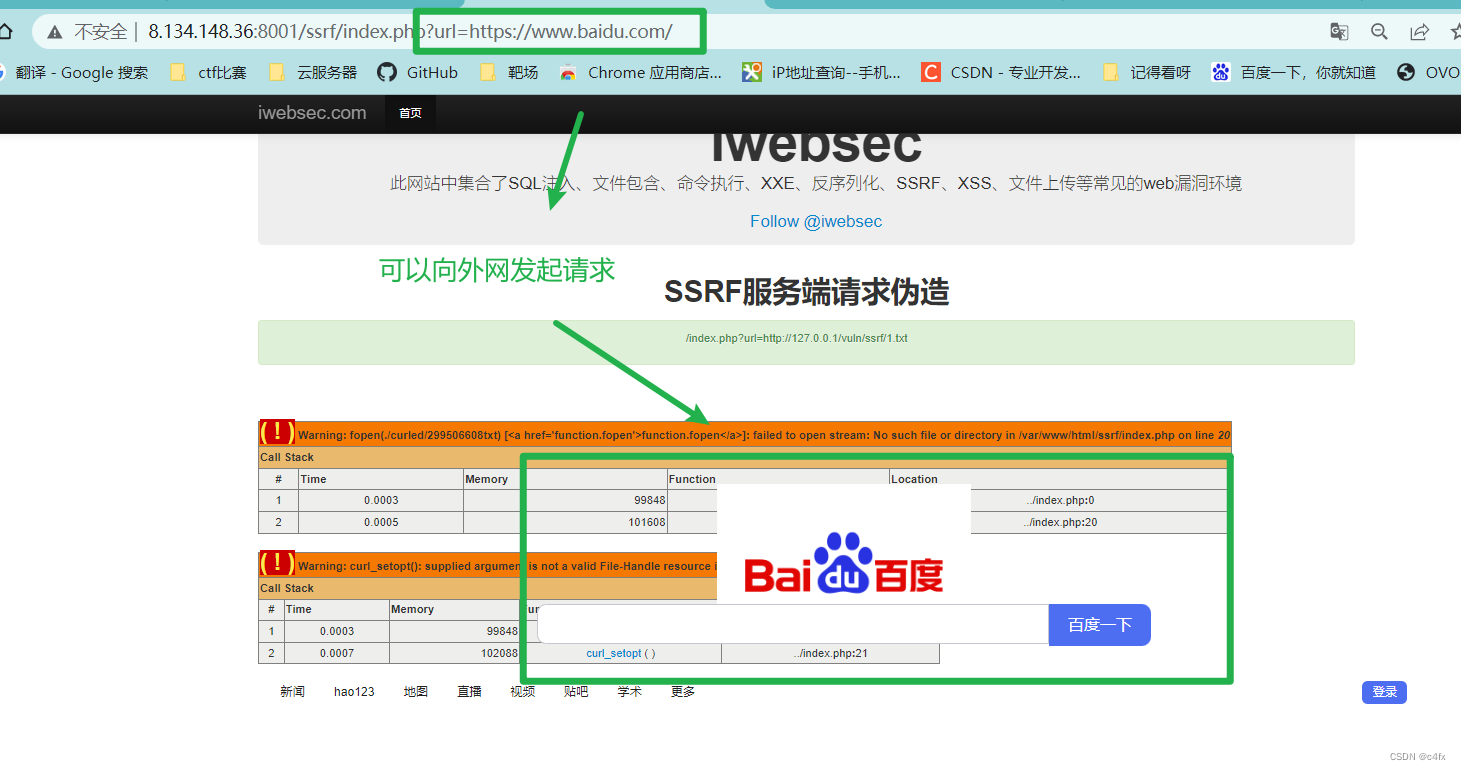This screenshot has width=1461, height=770.
Task: Click the 百度一下 search button
Action: [1100, 625]
